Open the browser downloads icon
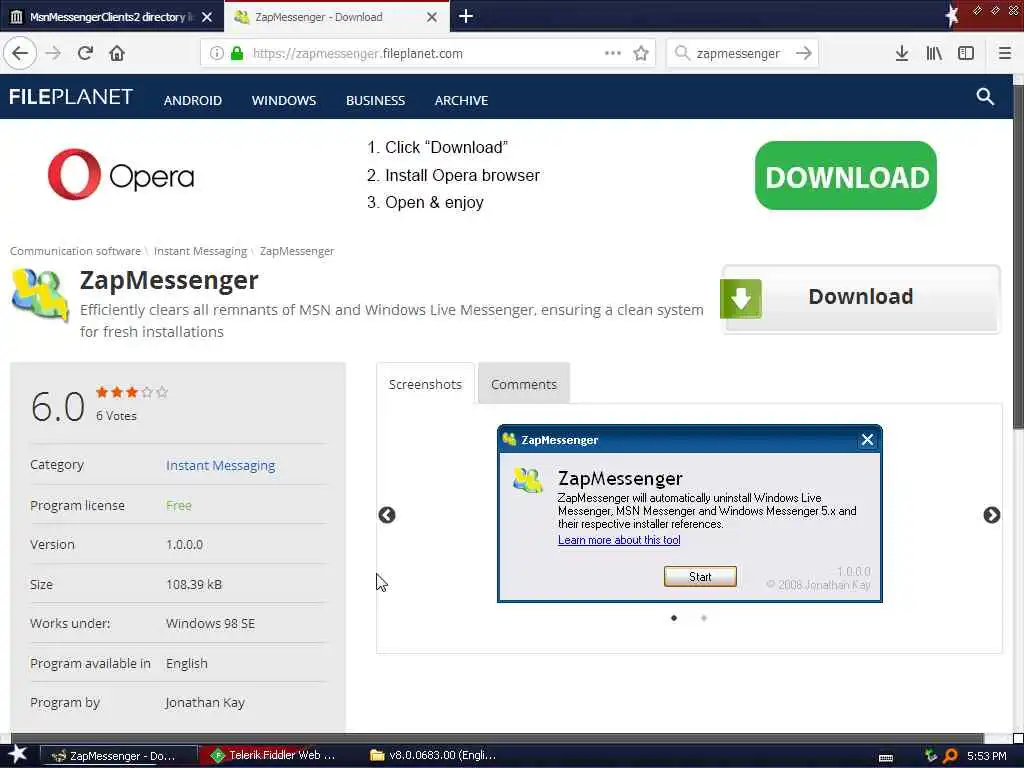 pos(901,53)
